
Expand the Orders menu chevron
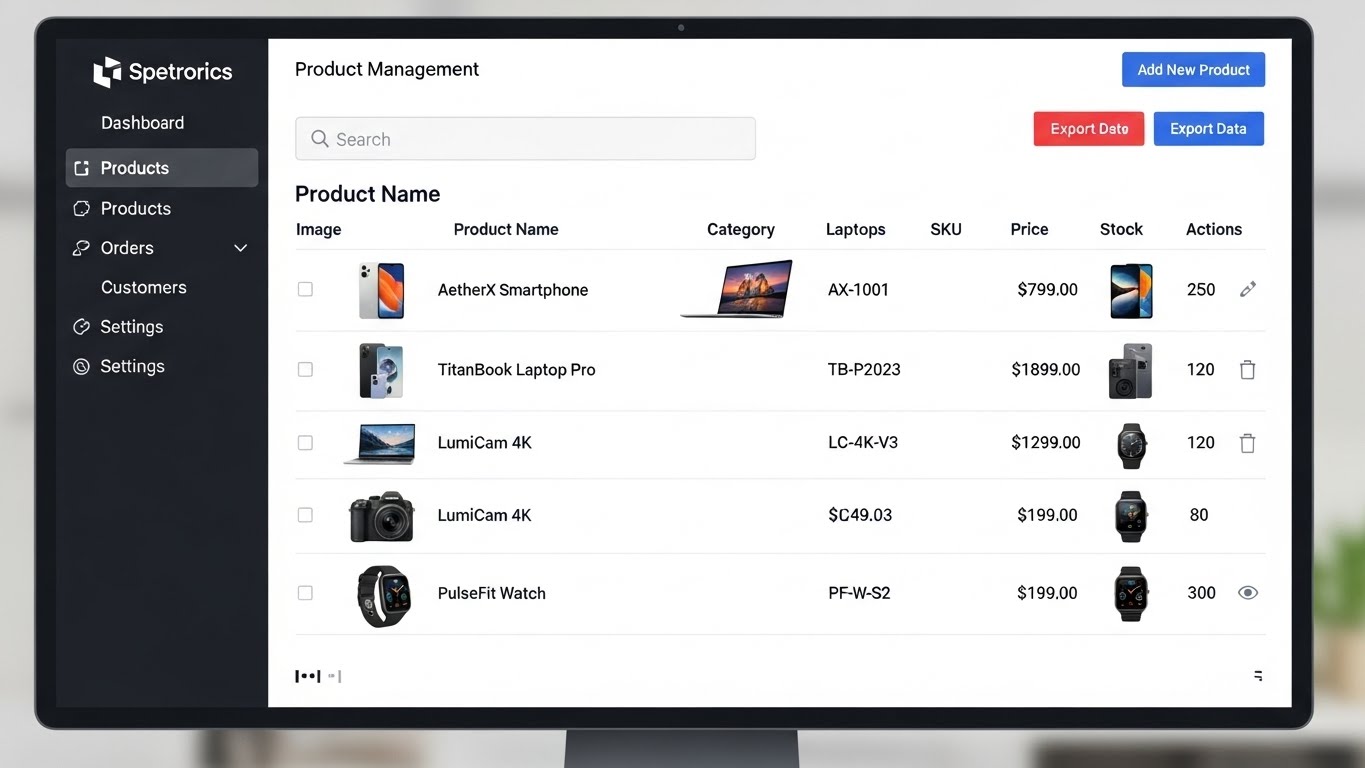pyautogui.click(x=240, y=248)
